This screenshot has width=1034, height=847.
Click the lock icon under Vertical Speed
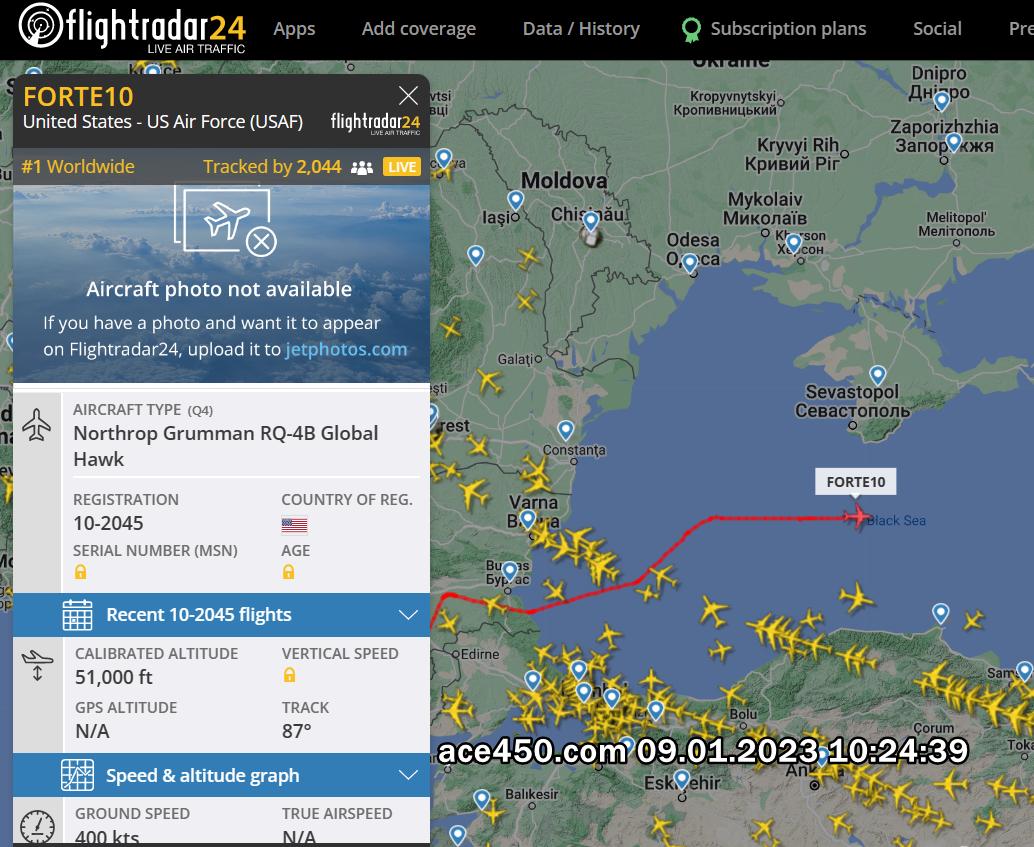289,675
